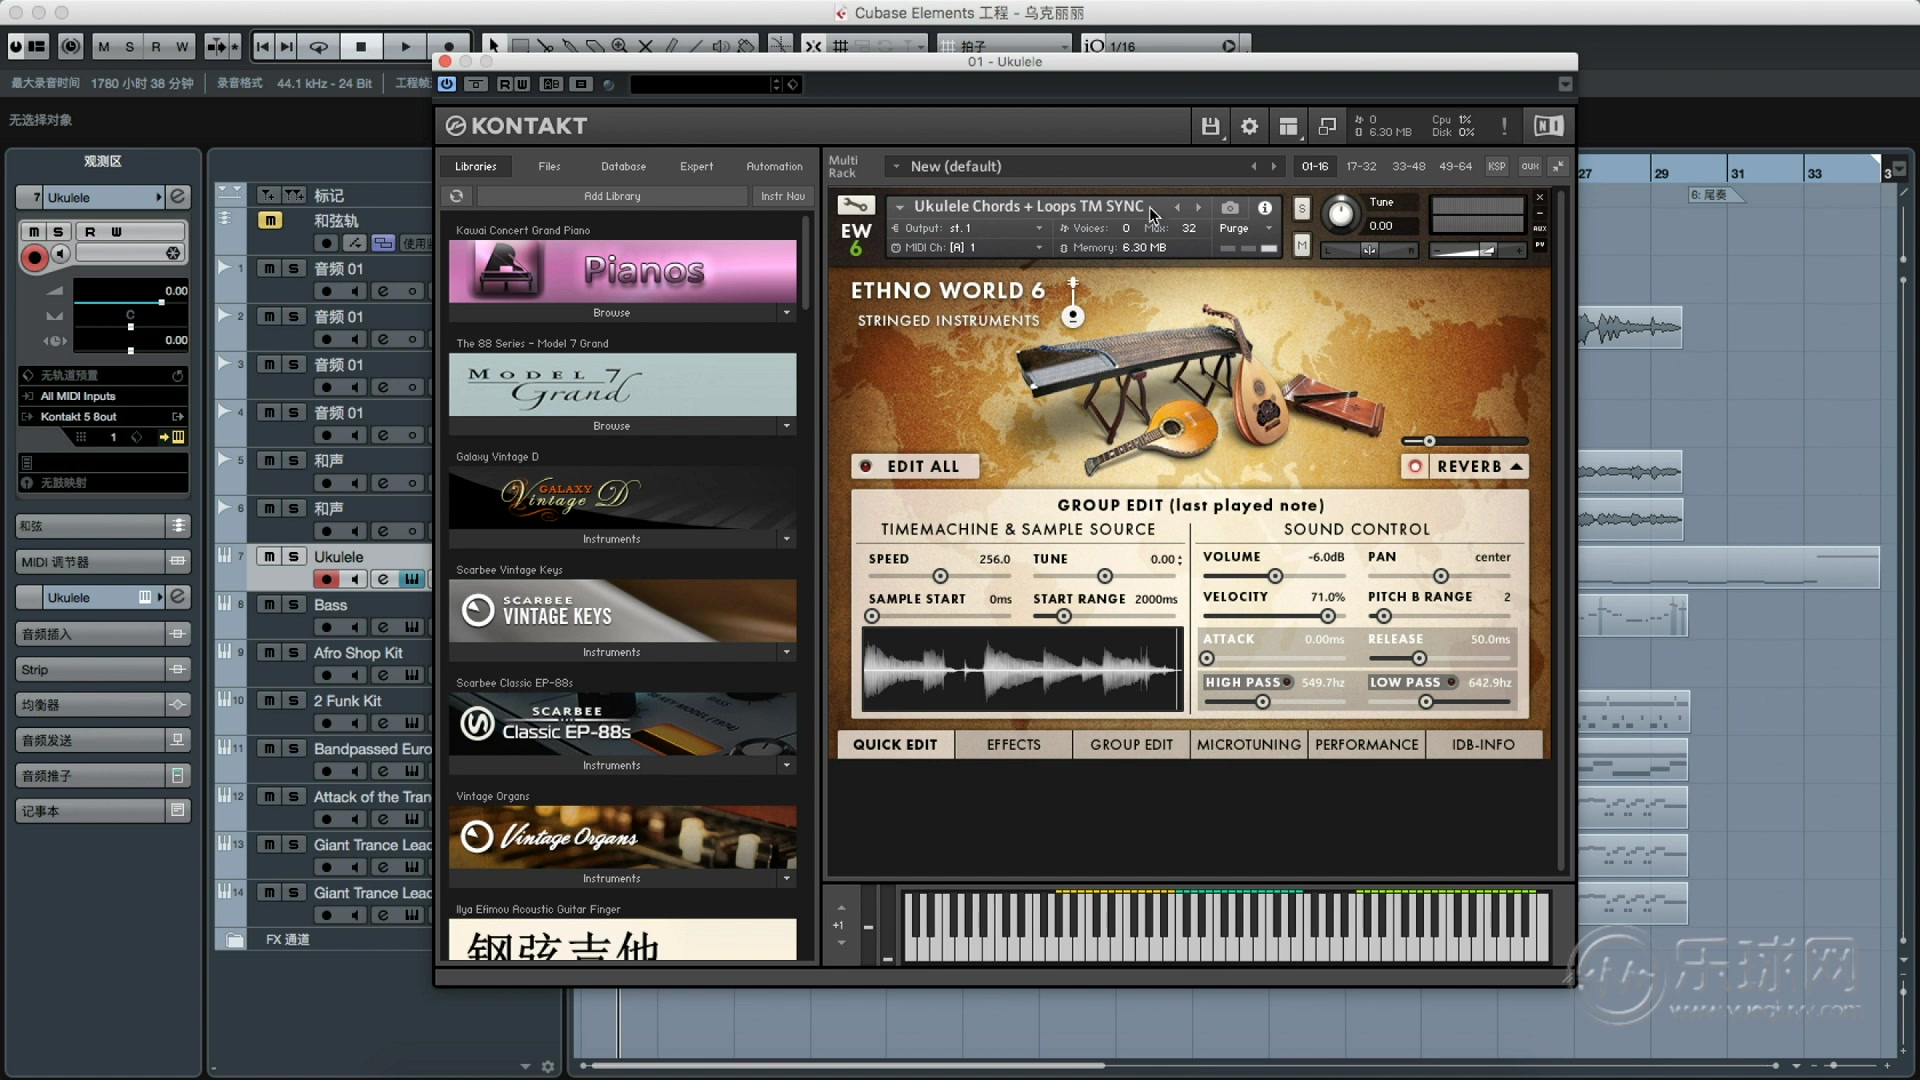Click the Kontakt panic exclamation icon

[1504, 126]
